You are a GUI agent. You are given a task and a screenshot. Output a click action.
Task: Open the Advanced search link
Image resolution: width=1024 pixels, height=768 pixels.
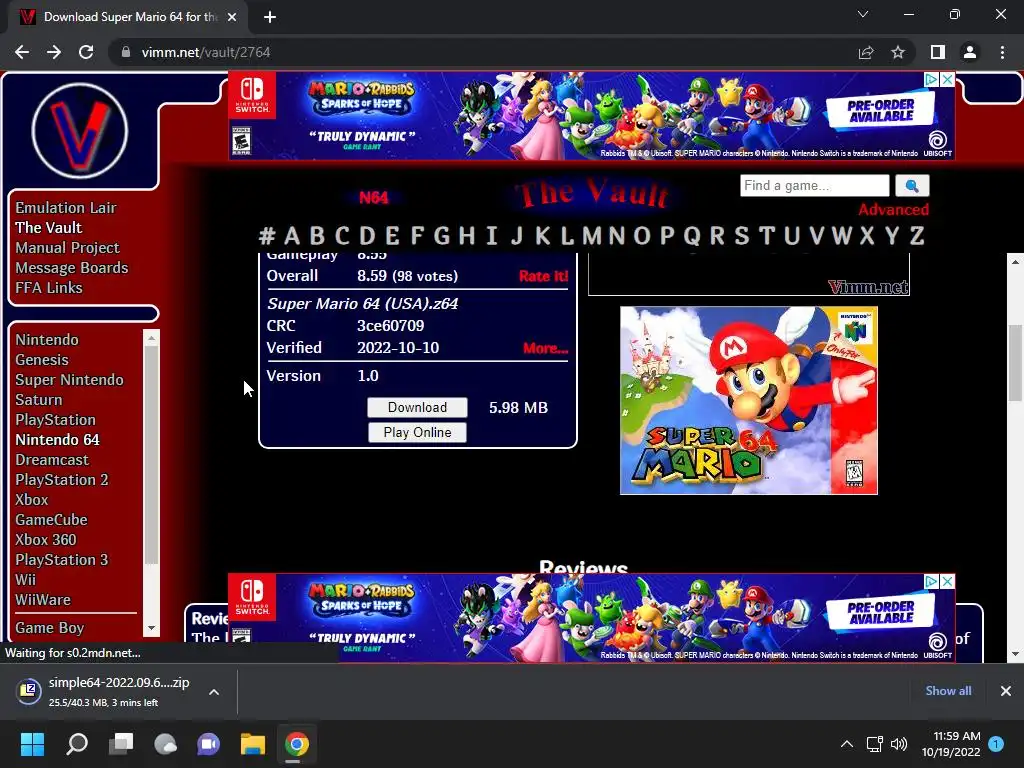point(893,210)
